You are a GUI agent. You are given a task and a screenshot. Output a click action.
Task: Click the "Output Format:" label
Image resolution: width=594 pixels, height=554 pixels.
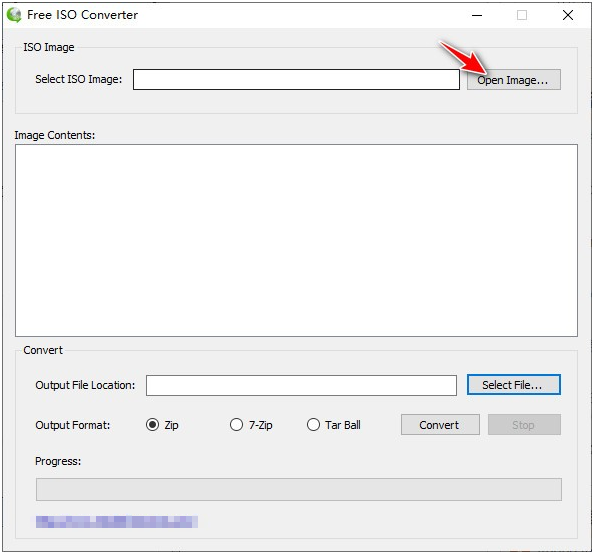[x=73, y=425]
